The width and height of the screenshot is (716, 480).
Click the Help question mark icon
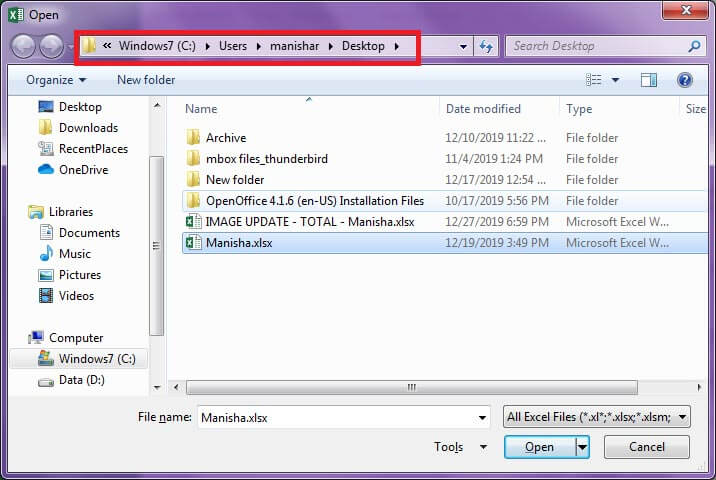(685, 80)
